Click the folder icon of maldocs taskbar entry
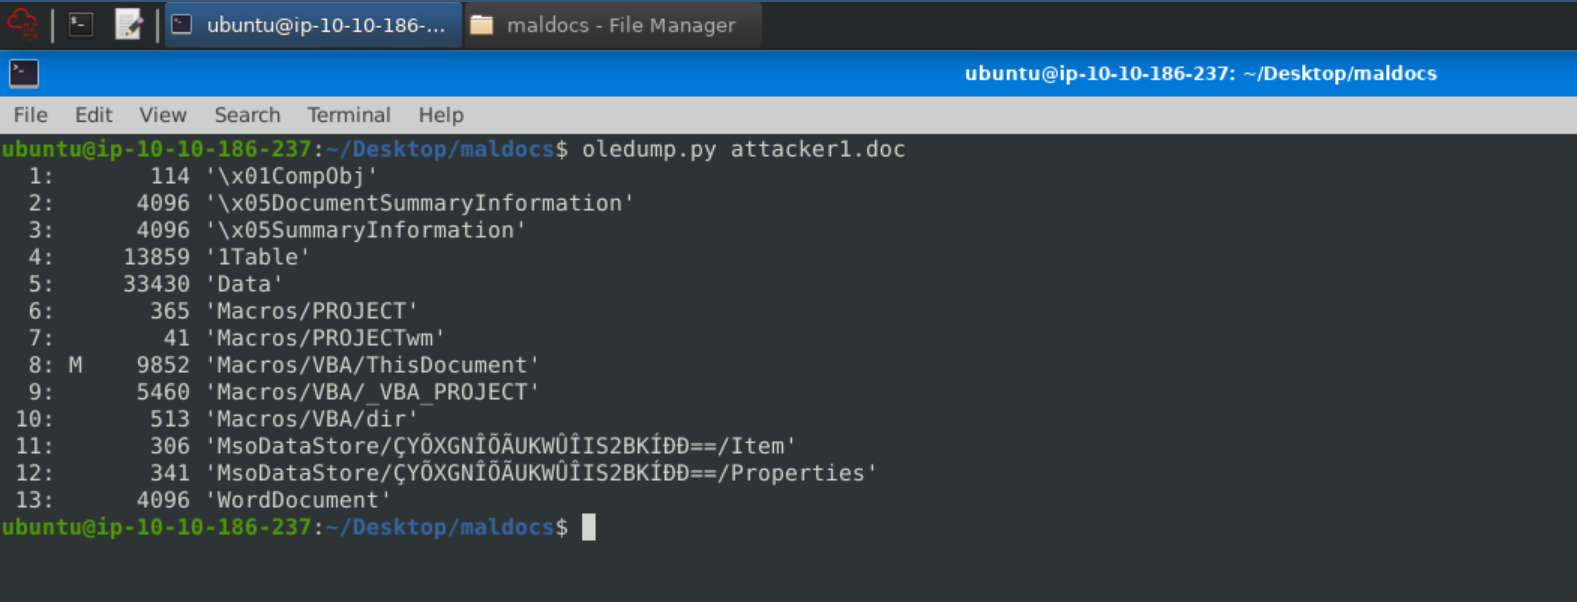 pyautogui.click(x=482, y=25)
